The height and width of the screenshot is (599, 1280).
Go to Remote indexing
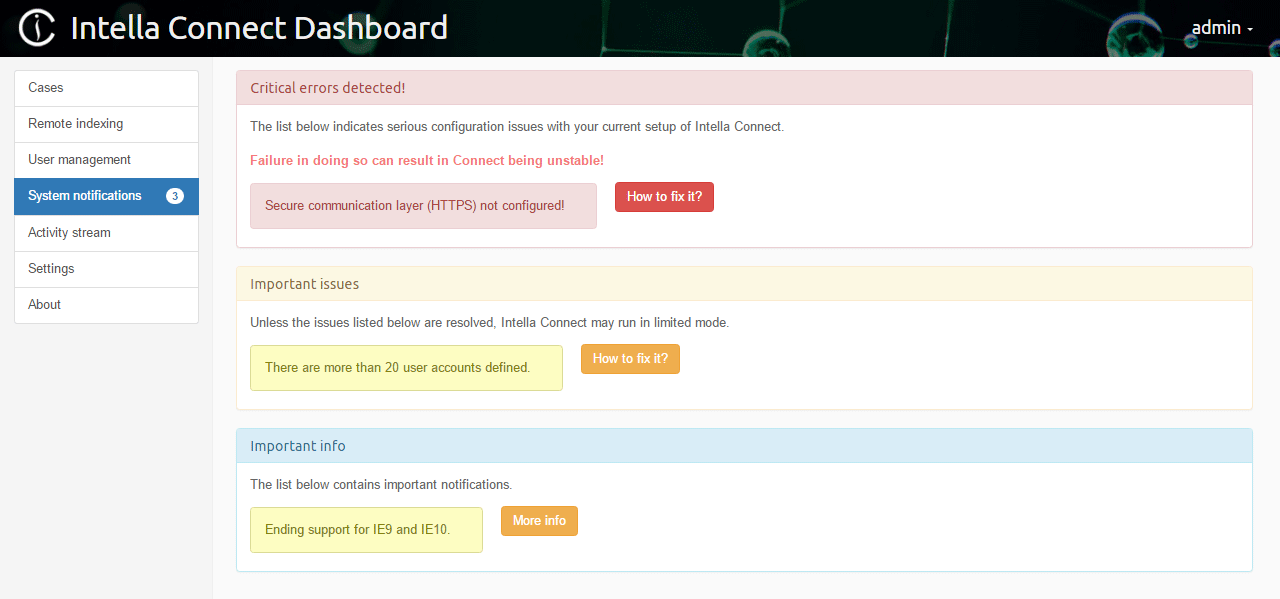point(76,124)
